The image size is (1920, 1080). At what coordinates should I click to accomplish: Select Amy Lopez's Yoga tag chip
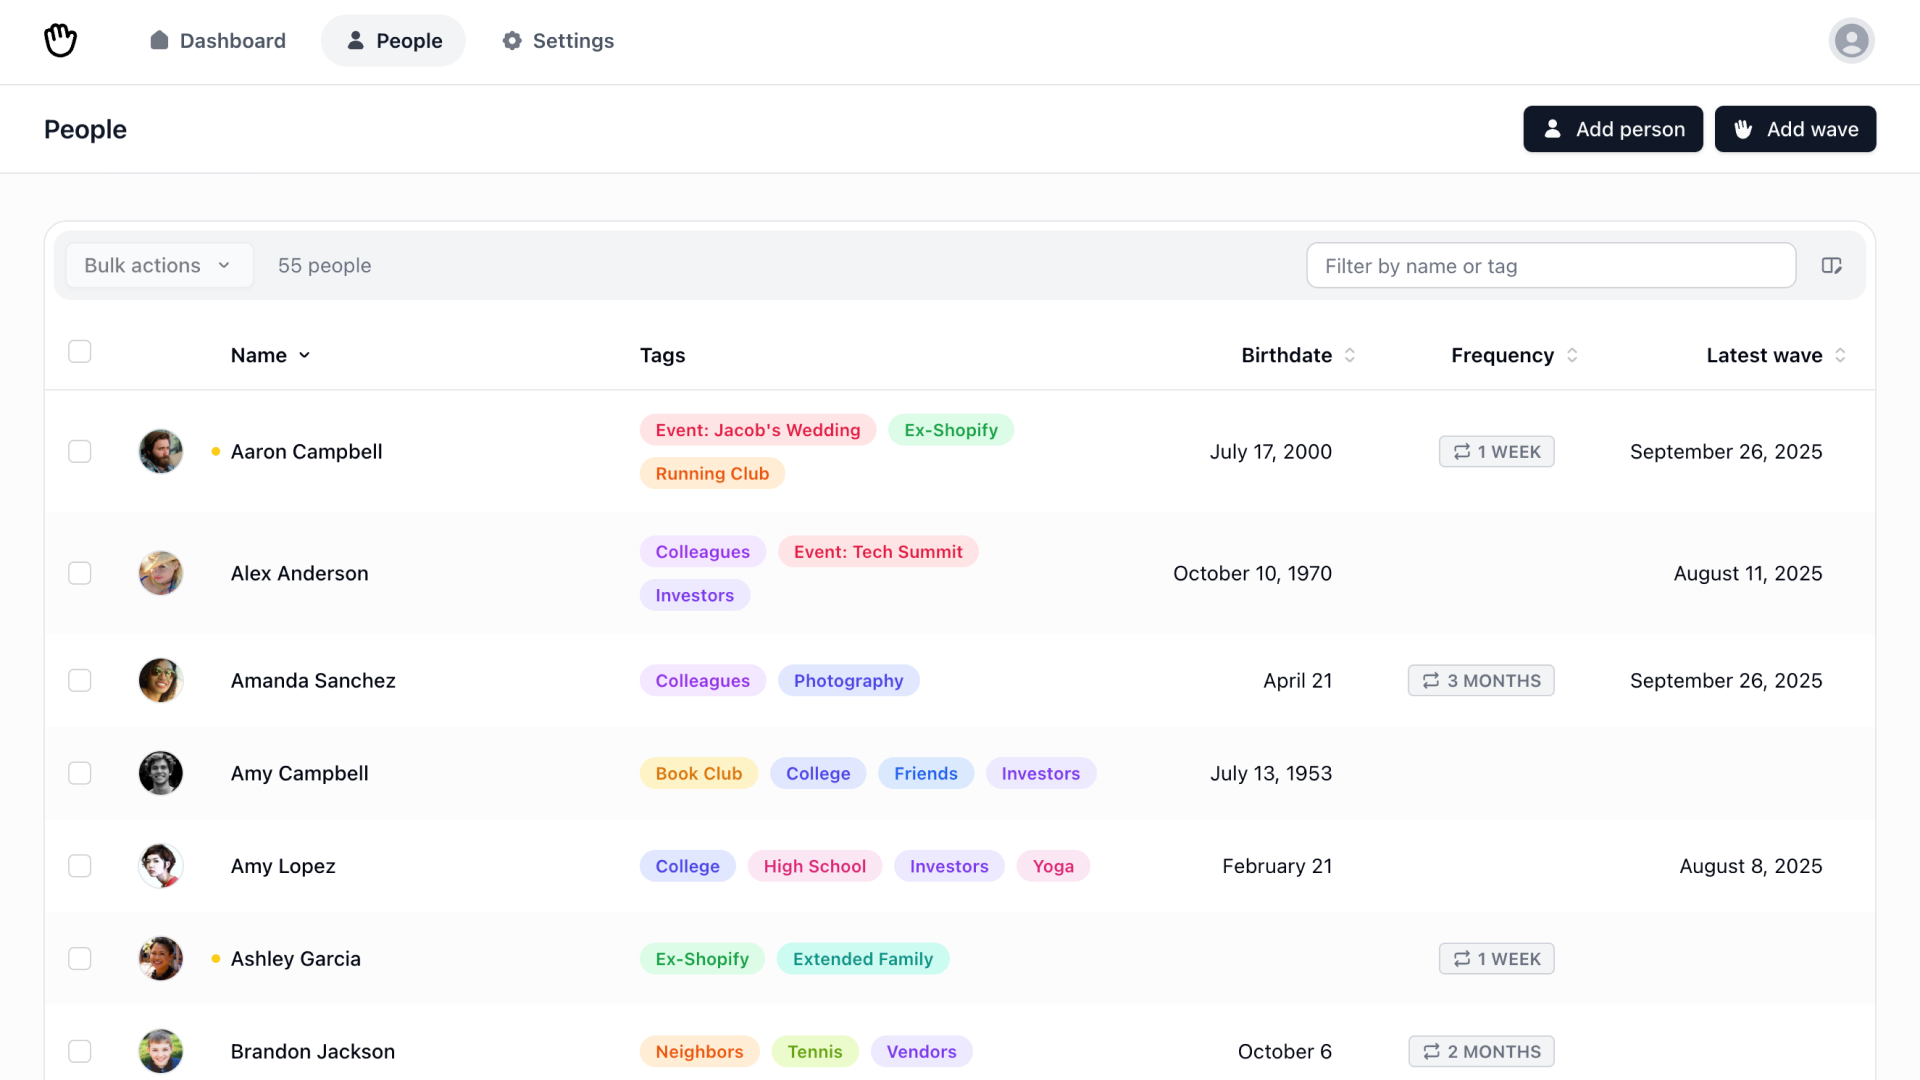coord(1053,866)
